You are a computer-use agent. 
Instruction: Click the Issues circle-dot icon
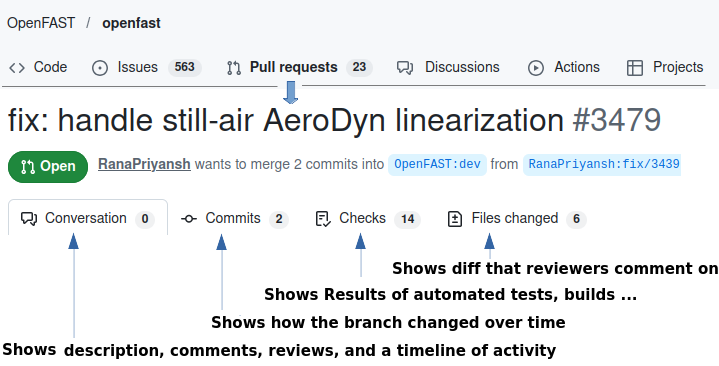click(x=100, y=68)
